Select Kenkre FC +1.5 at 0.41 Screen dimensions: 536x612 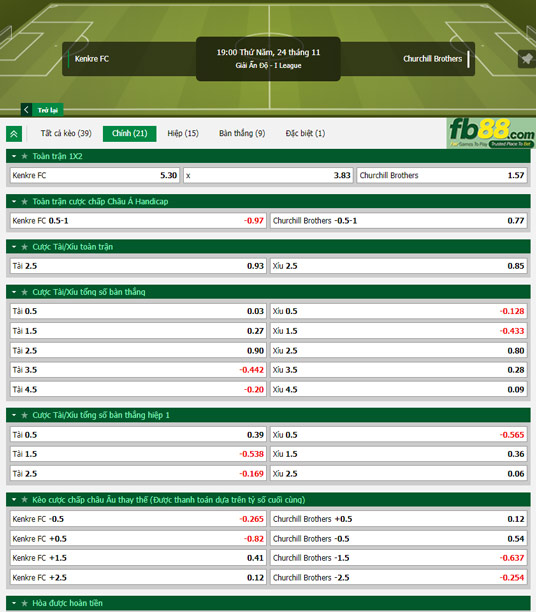point(138,558)
